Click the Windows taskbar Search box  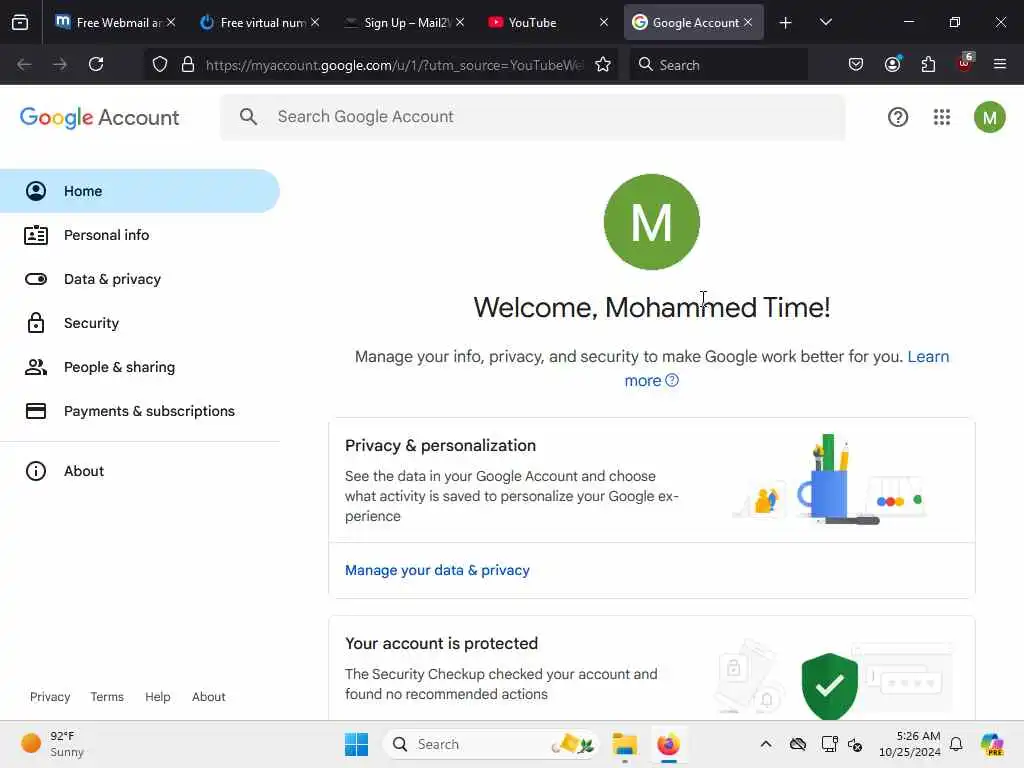pyautogui.click(x=491, y=744)
